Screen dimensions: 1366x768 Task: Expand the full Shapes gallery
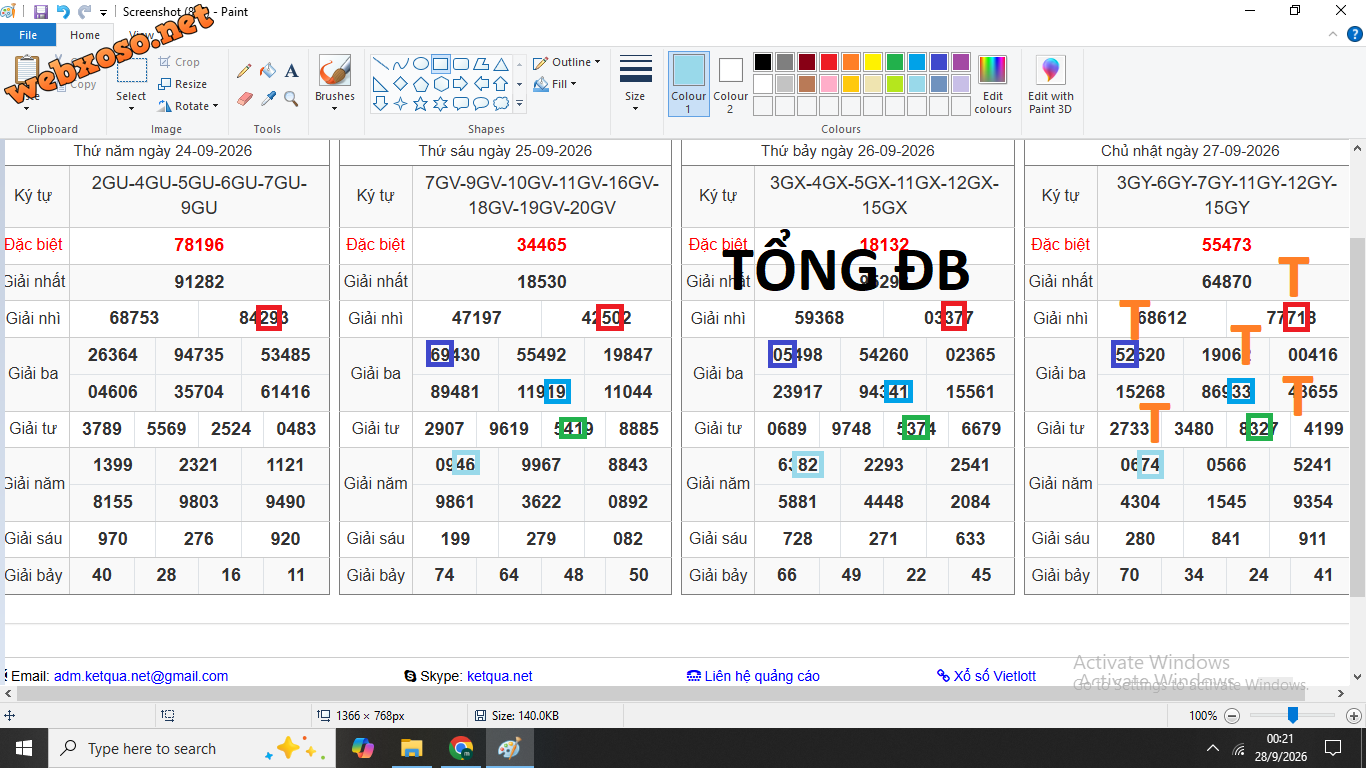(520, 103)
